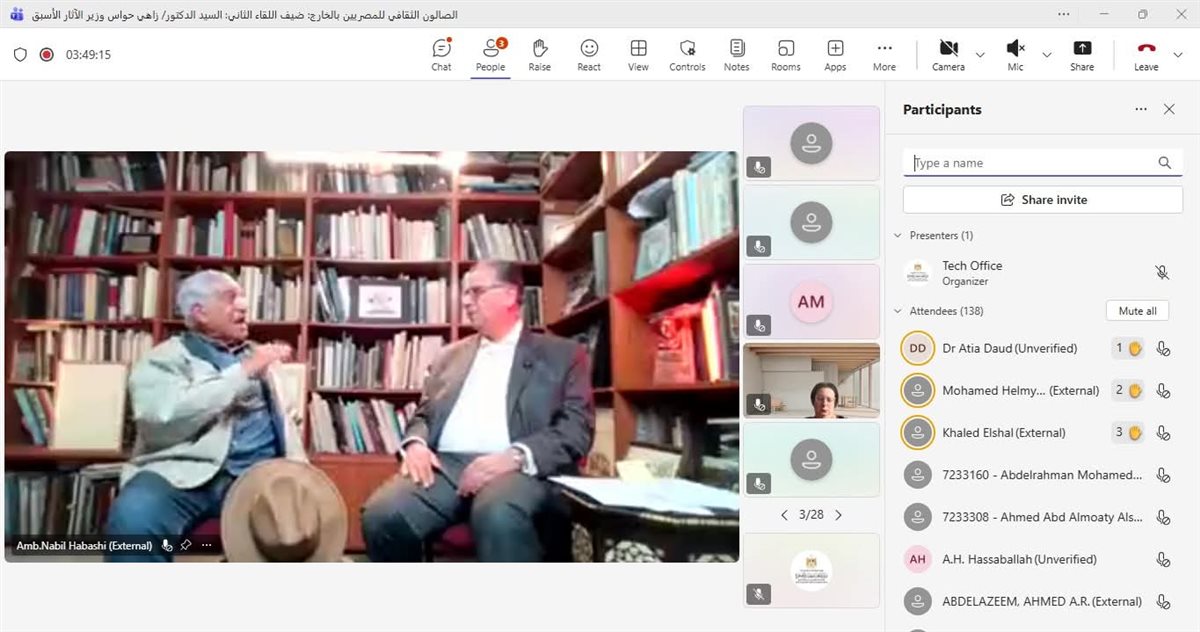
Task: Switch to the People tab
Action: click(490, 55)
